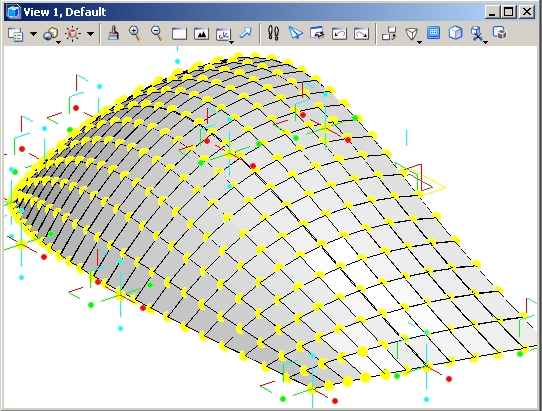Click the Update View paintbrush icon
Image resolution: width=542 pixels, height=411 pixels.
(113, 34)
